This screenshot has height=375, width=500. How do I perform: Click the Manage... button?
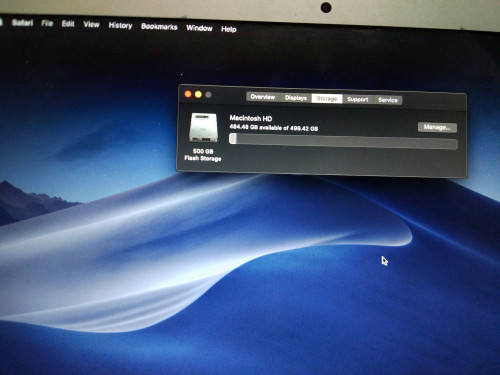[437, 127]
